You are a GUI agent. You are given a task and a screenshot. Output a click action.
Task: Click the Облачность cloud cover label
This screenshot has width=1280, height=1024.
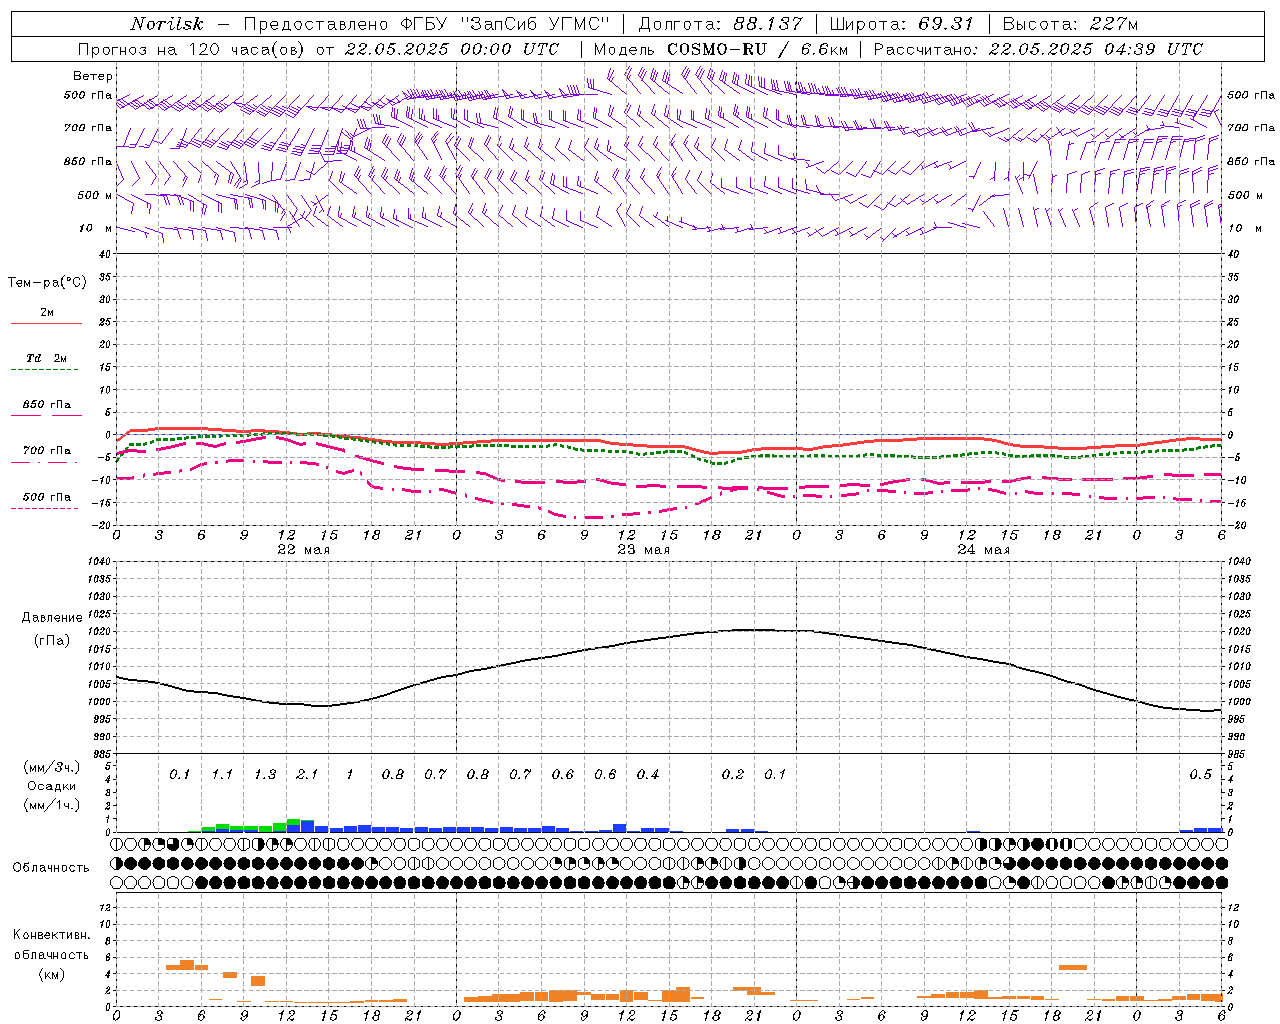coord(51,867)
